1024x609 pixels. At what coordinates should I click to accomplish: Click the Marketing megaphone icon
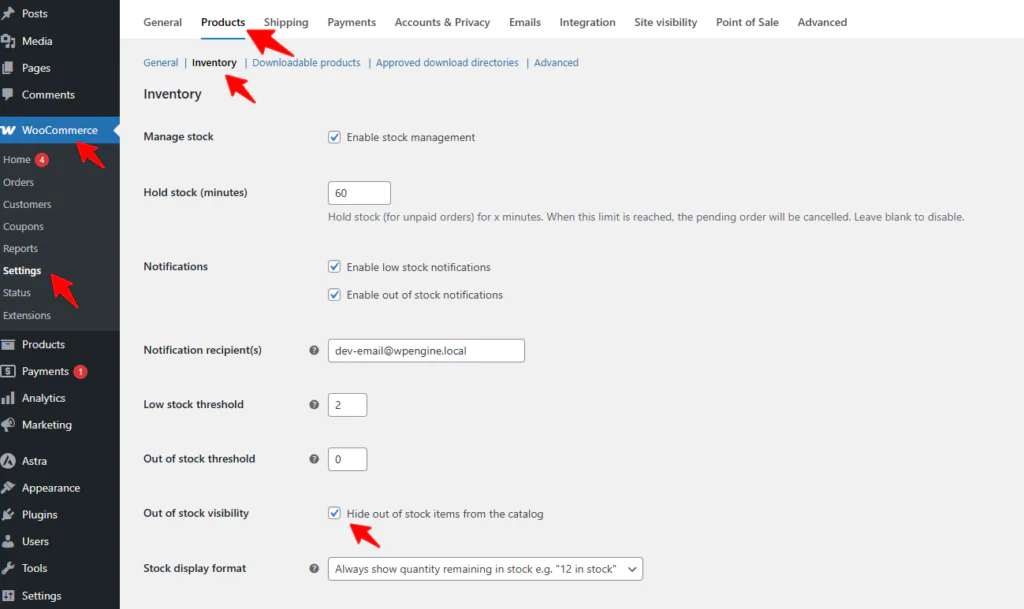pos(9,425)
